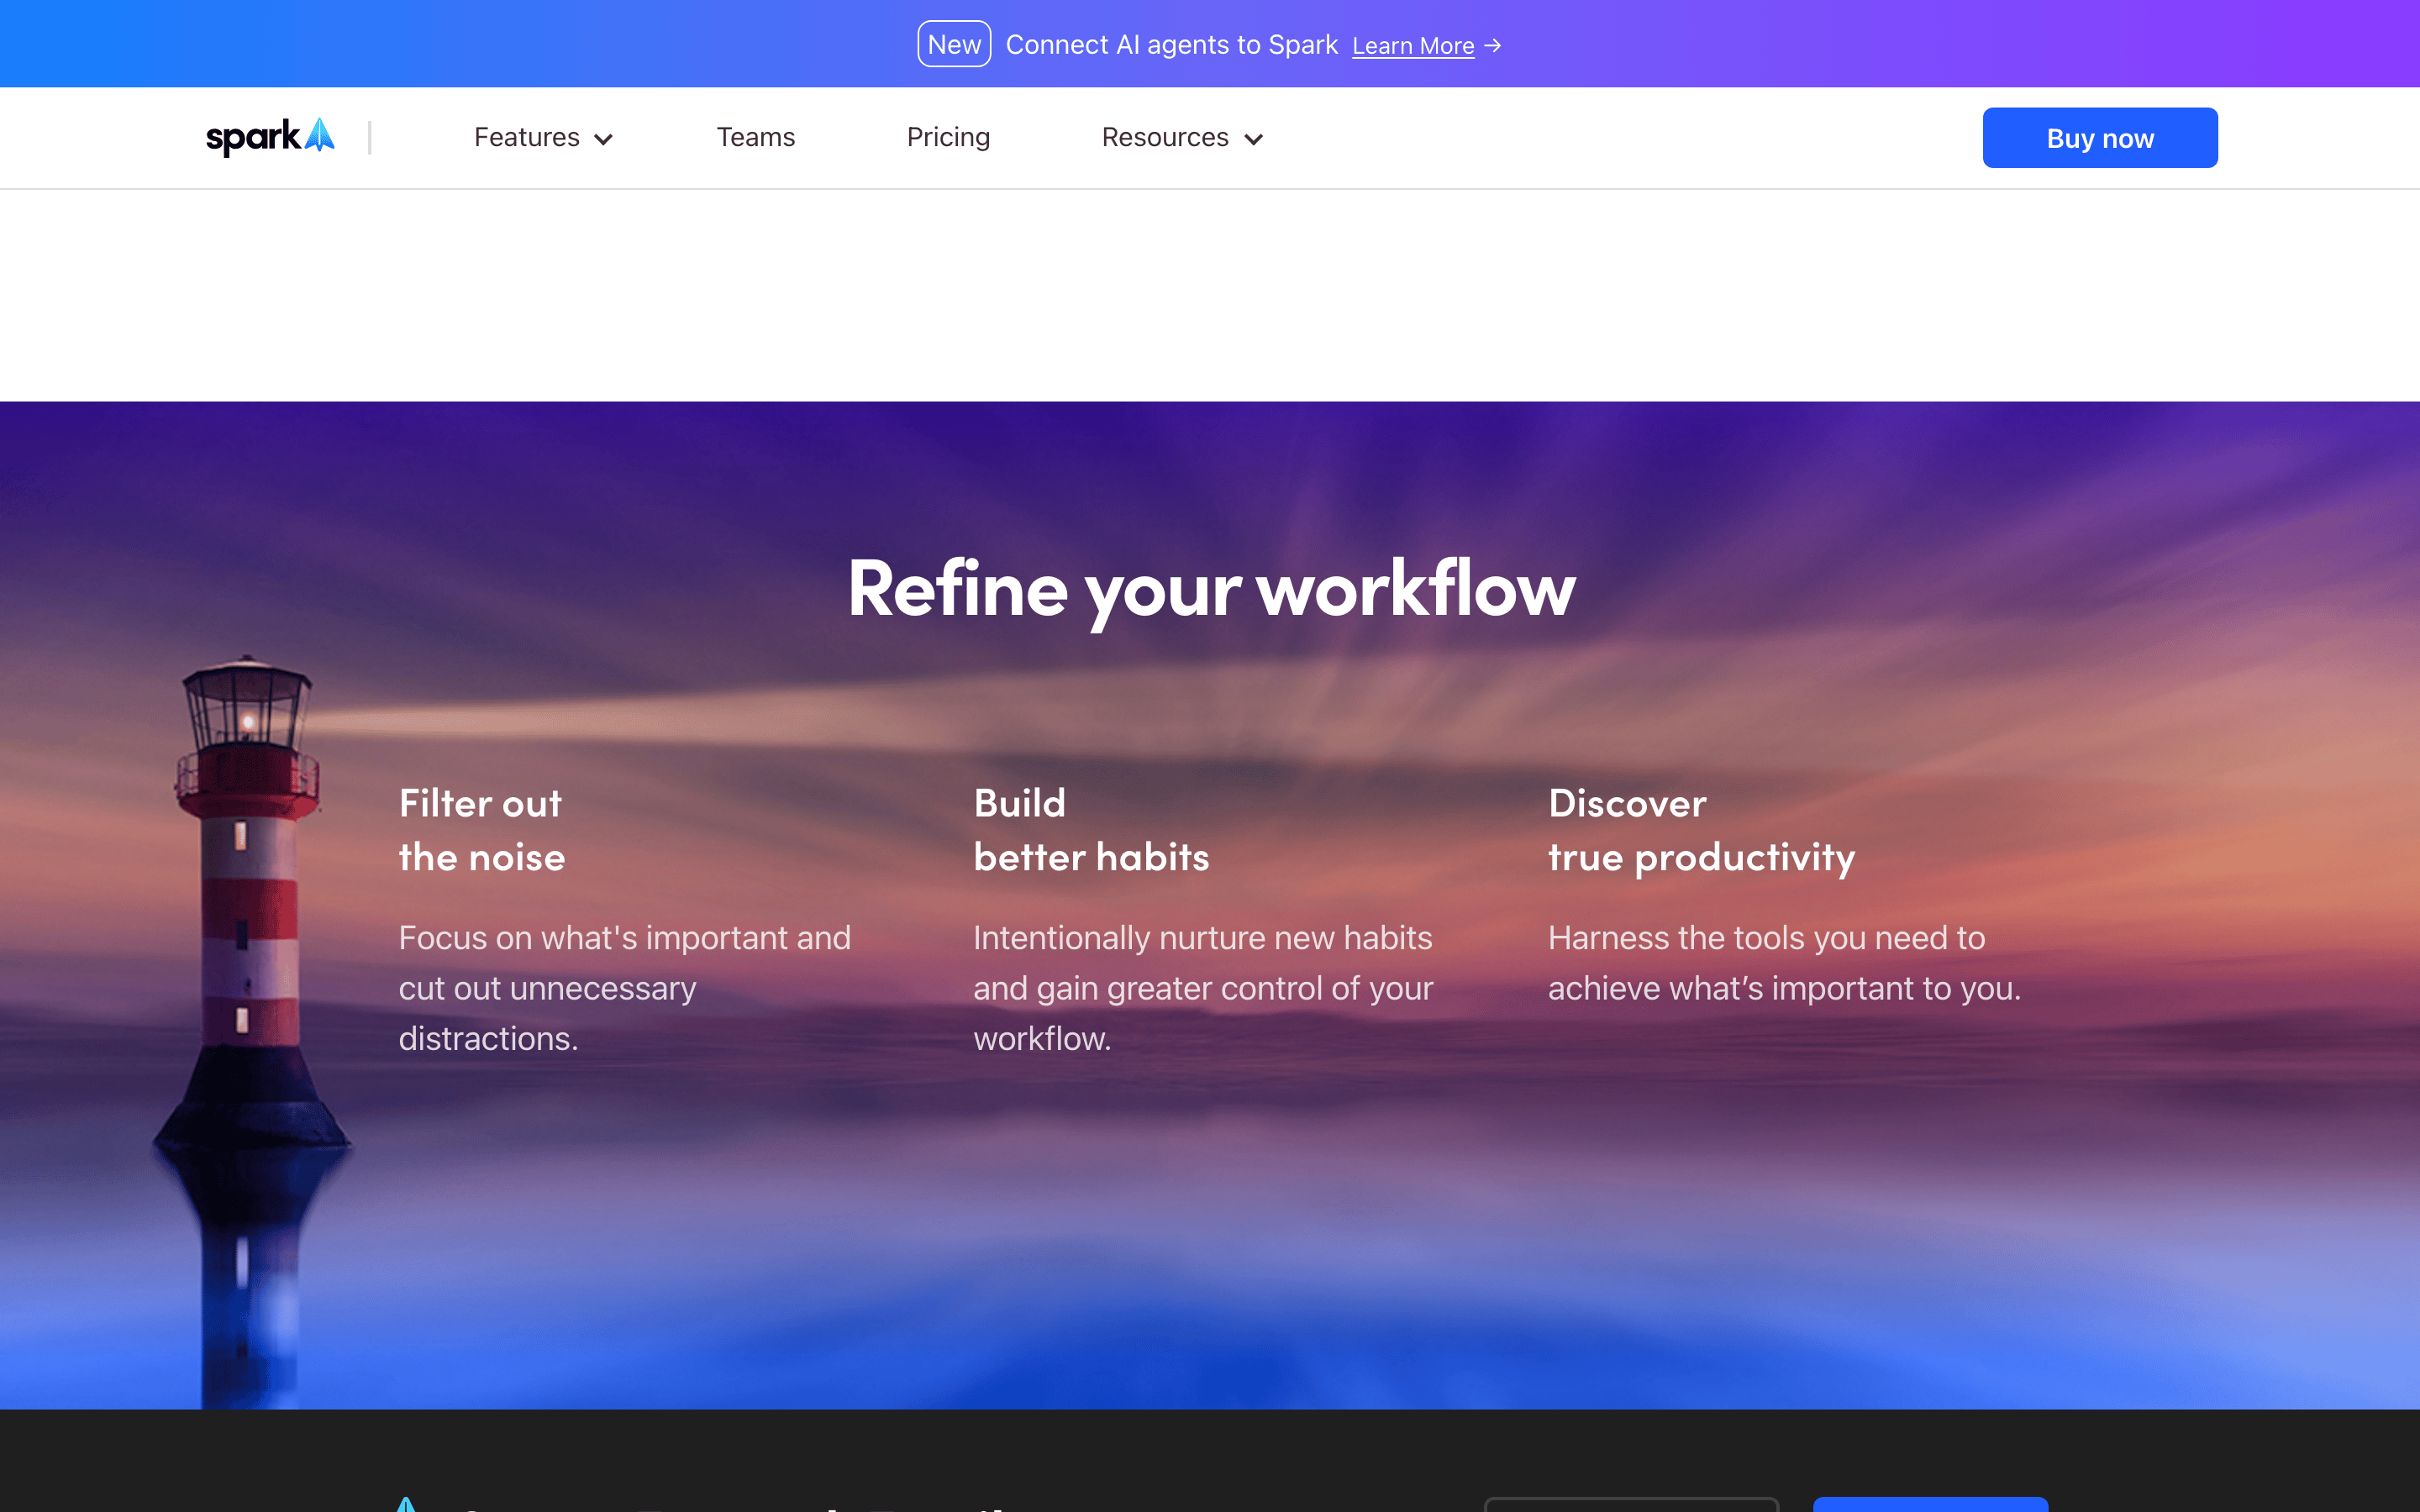Expand the Resources dropdown chevron

coord(1253,139)
